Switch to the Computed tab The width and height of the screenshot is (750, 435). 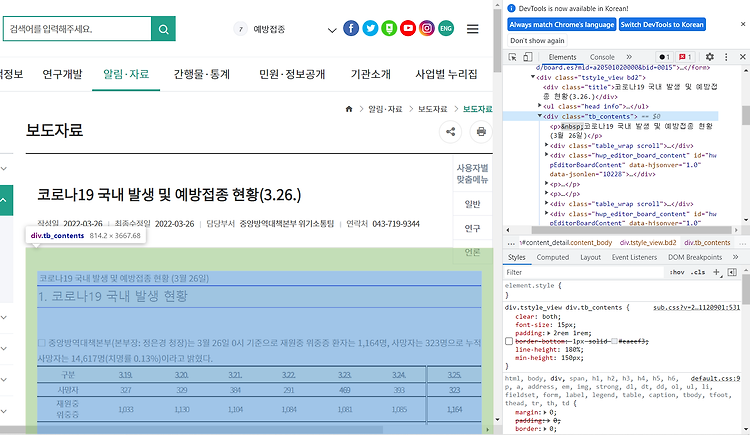tap(552, 257)
